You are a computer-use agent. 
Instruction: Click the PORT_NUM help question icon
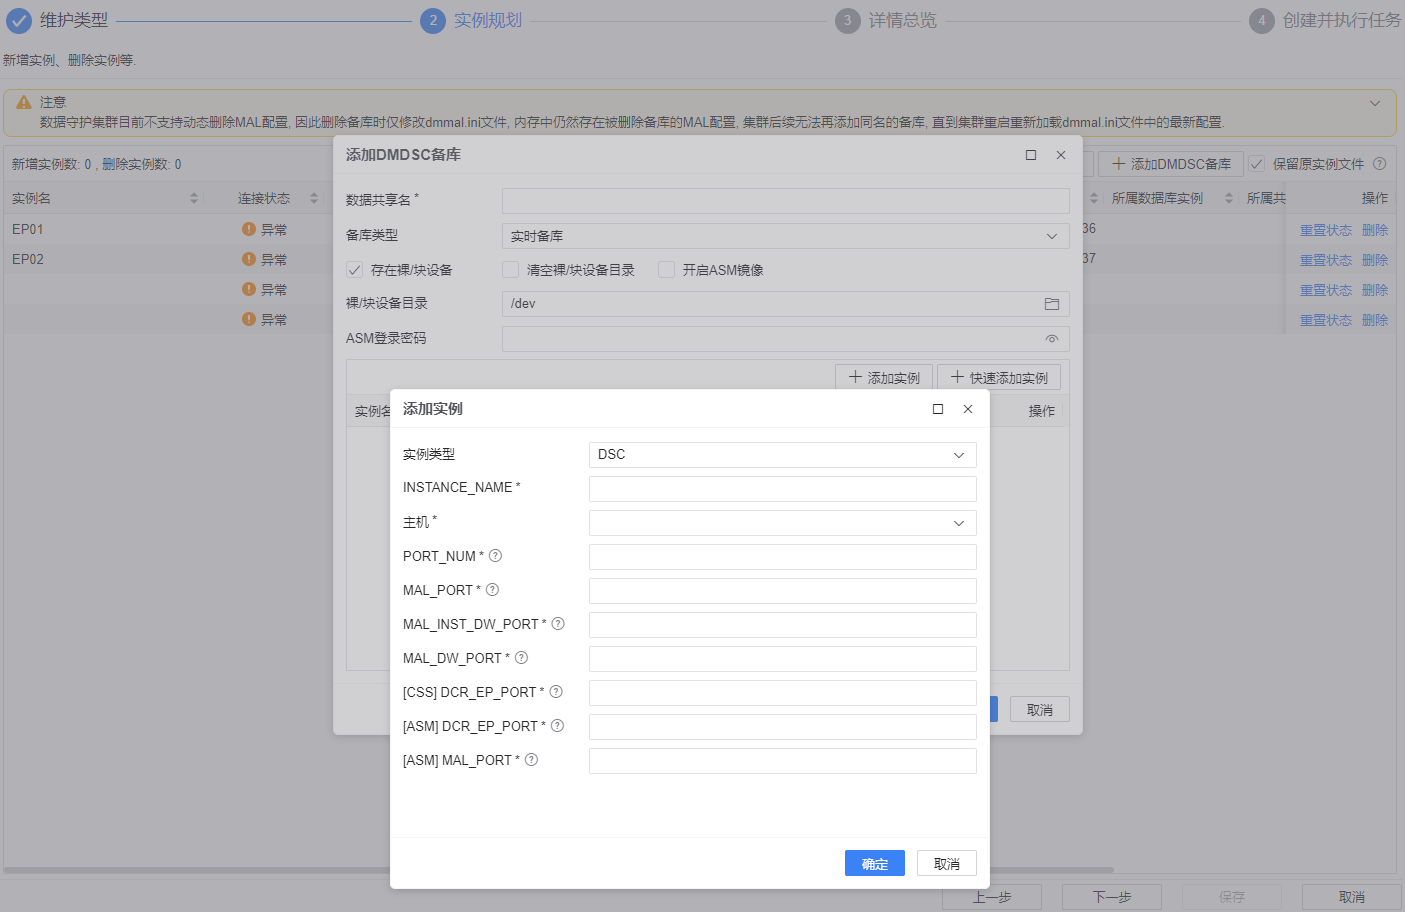tap(495, 556)
